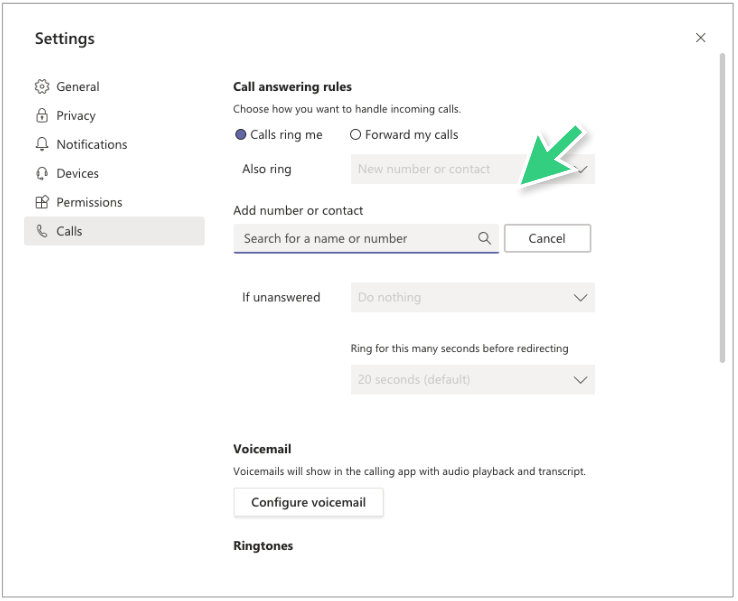
Task: Click the Configure voicemail button
Action: click(309, 502)
